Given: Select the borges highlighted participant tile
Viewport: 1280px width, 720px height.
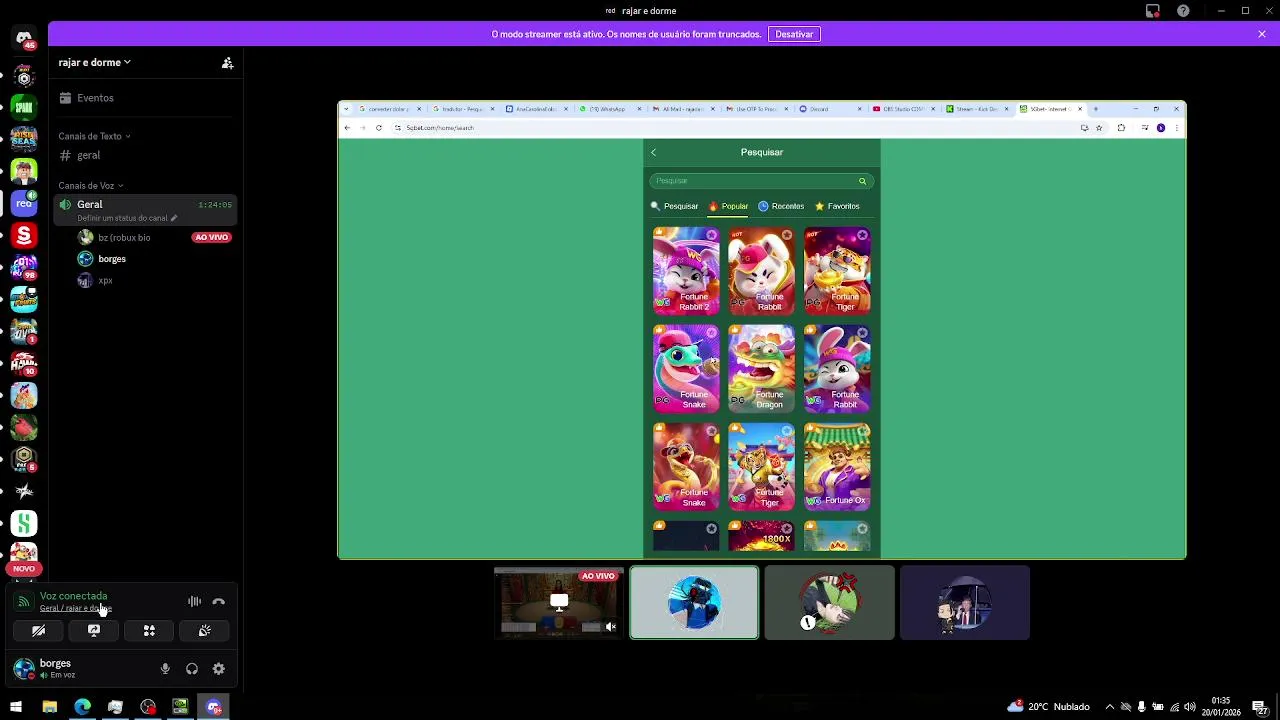Looking at the screenshot, I should (x=694, y=602).
